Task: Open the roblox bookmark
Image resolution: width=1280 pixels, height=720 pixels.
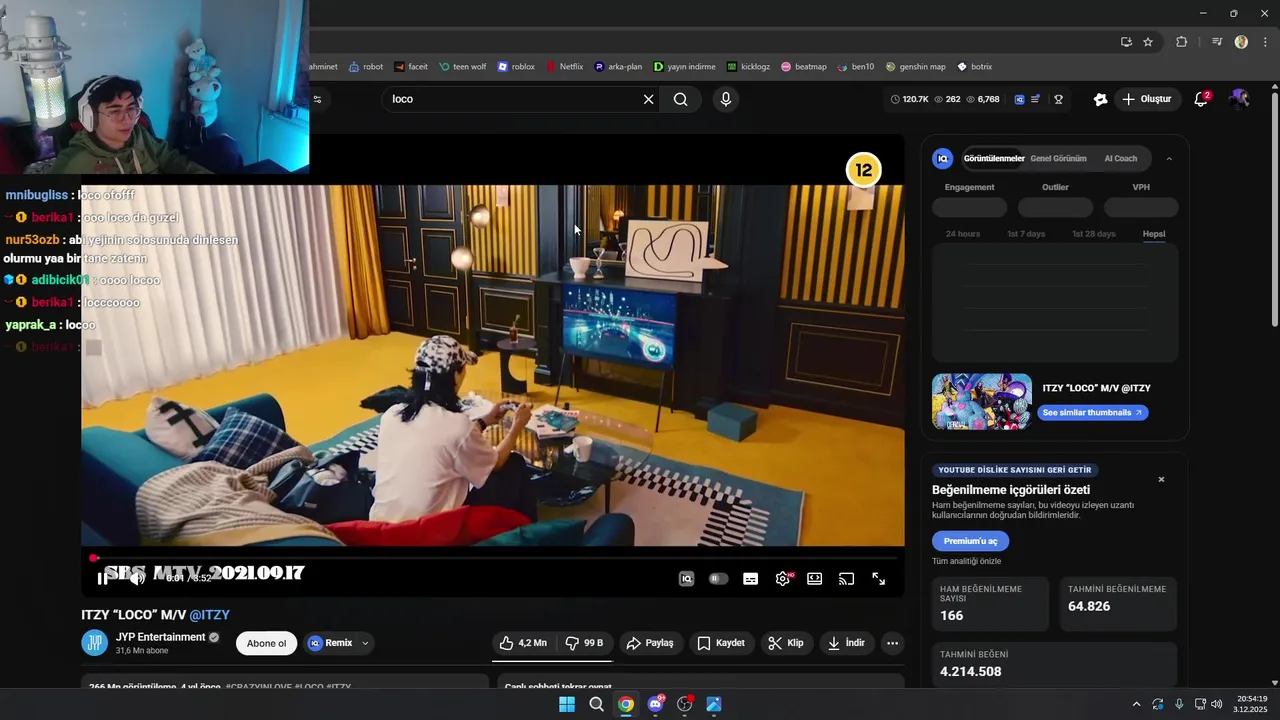Action: [x=516, y=67]
